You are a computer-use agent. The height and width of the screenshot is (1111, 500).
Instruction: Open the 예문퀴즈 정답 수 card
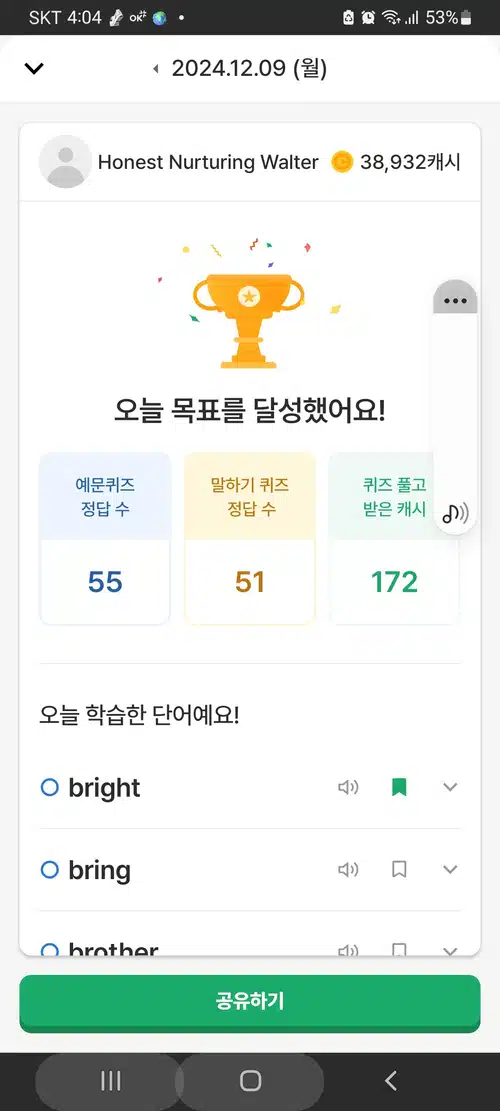105,538
